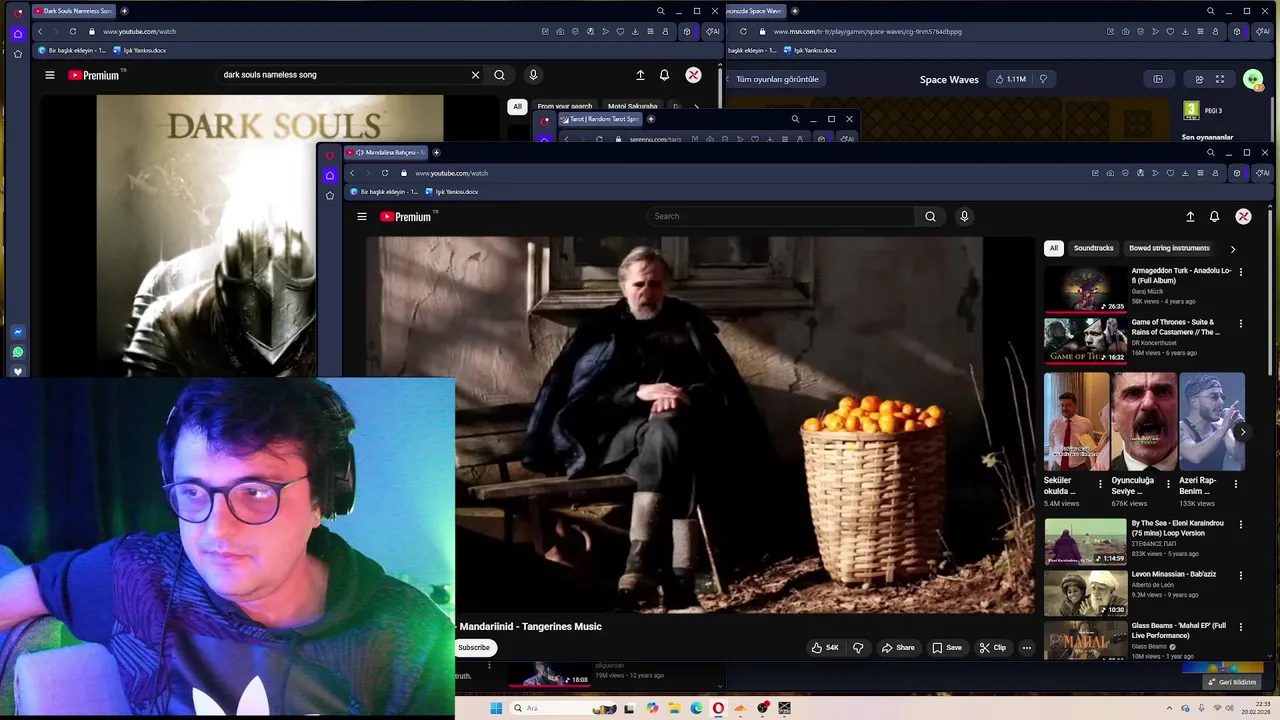This screenshot has height=720, width=1280.
Task: Open options for By The Sea video
Action: coord(1241,524)
